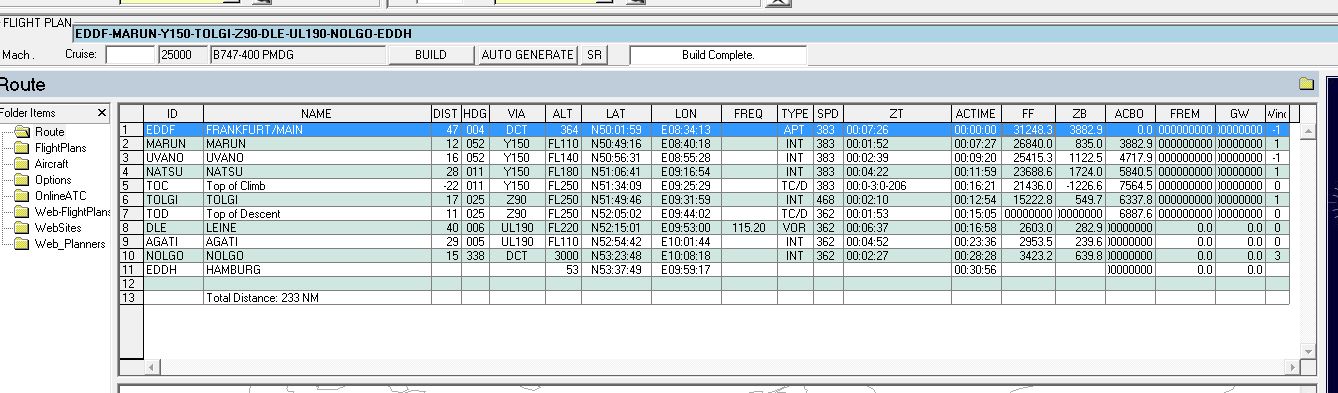Click the yellow folder icon beside Route header
The height and width of the screenshot is (393, 1338).
coord(1305,84)
